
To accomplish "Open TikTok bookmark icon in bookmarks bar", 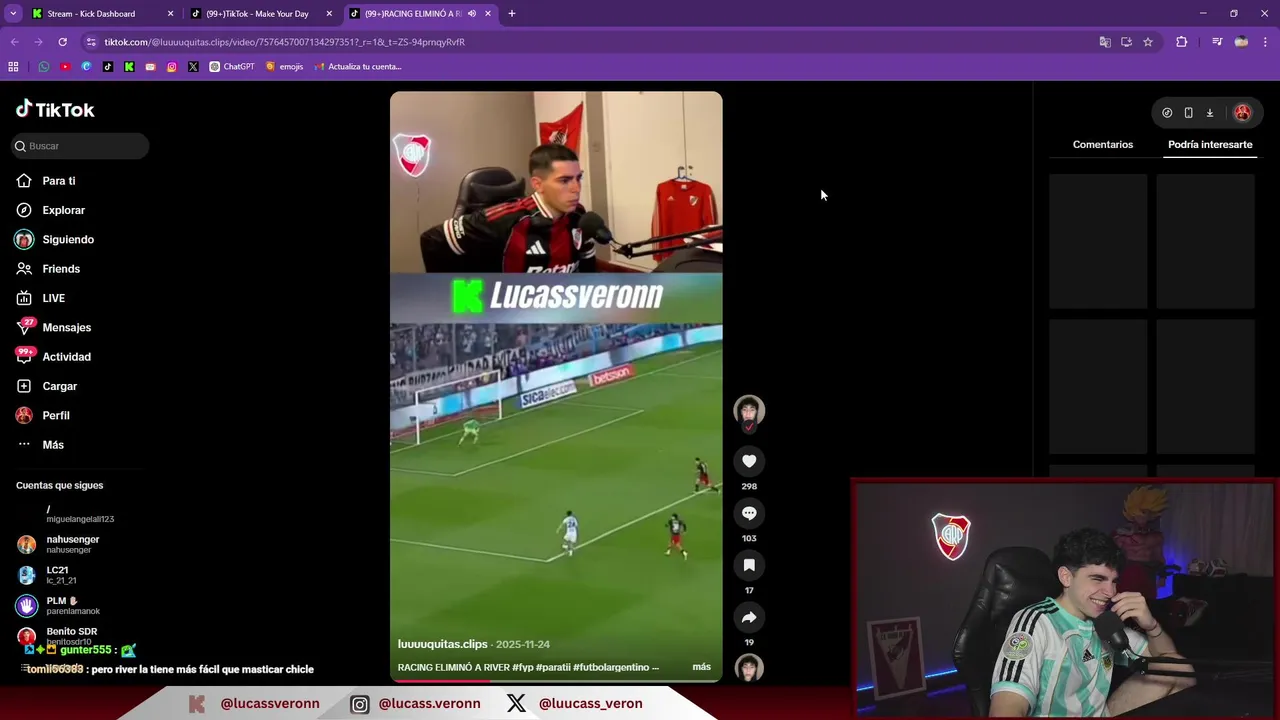I will click(108, 67).
